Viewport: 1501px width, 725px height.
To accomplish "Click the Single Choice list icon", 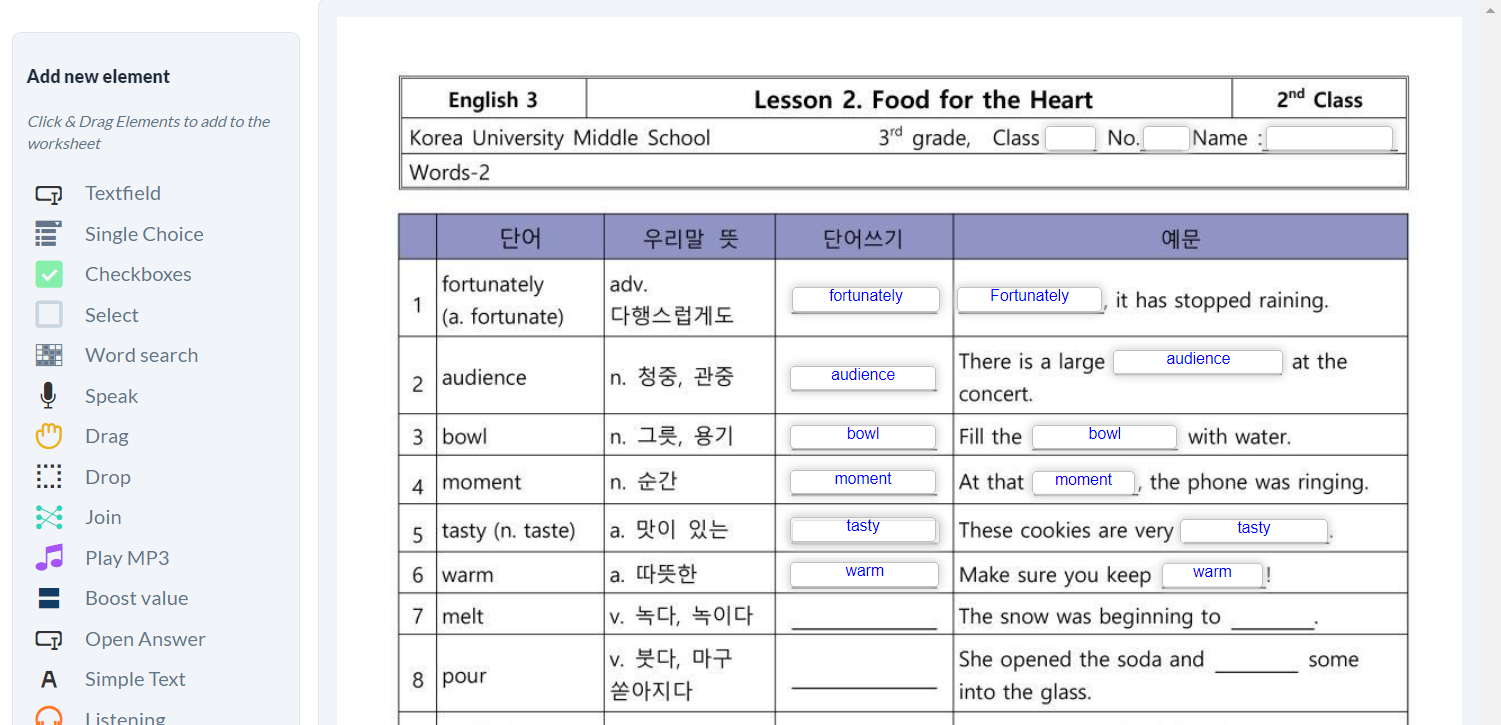I will click(x=48, y=234).
